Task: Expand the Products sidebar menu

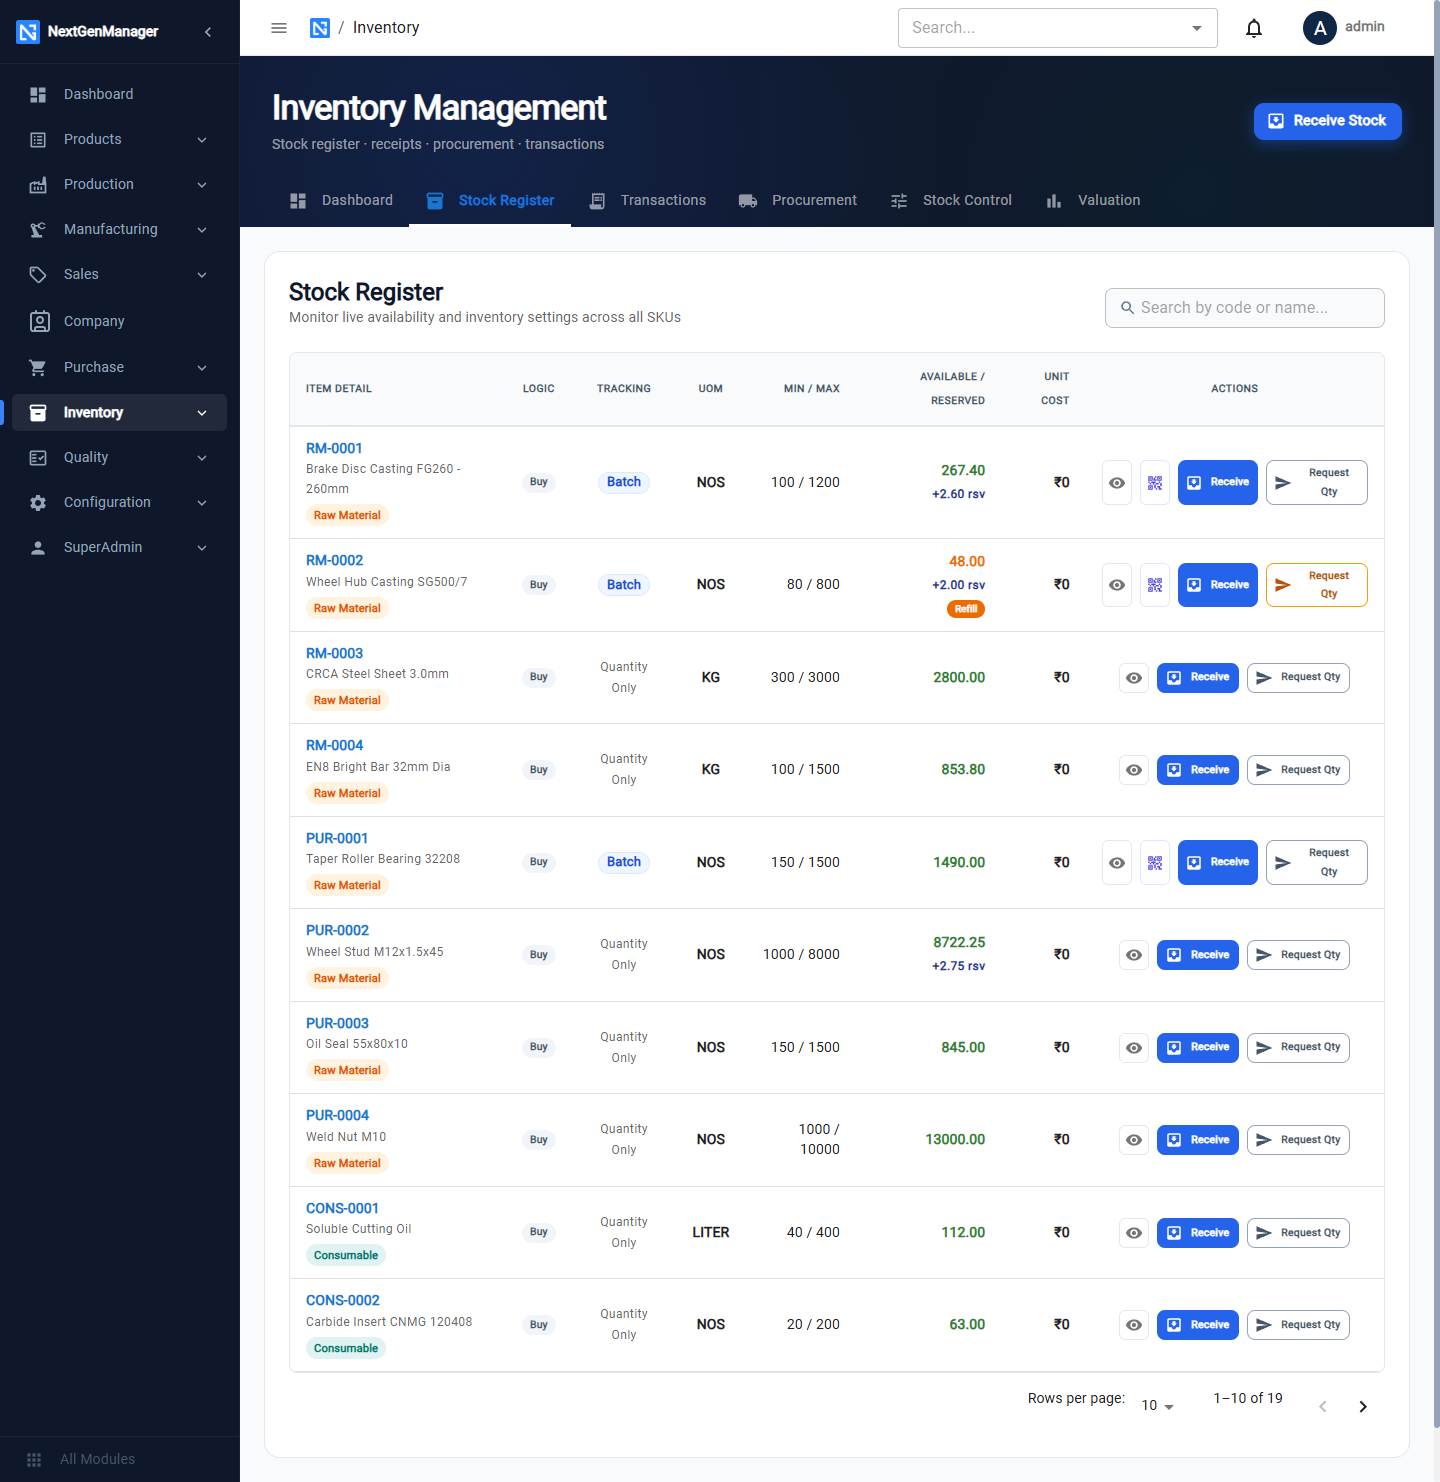Action: (120, 139)
